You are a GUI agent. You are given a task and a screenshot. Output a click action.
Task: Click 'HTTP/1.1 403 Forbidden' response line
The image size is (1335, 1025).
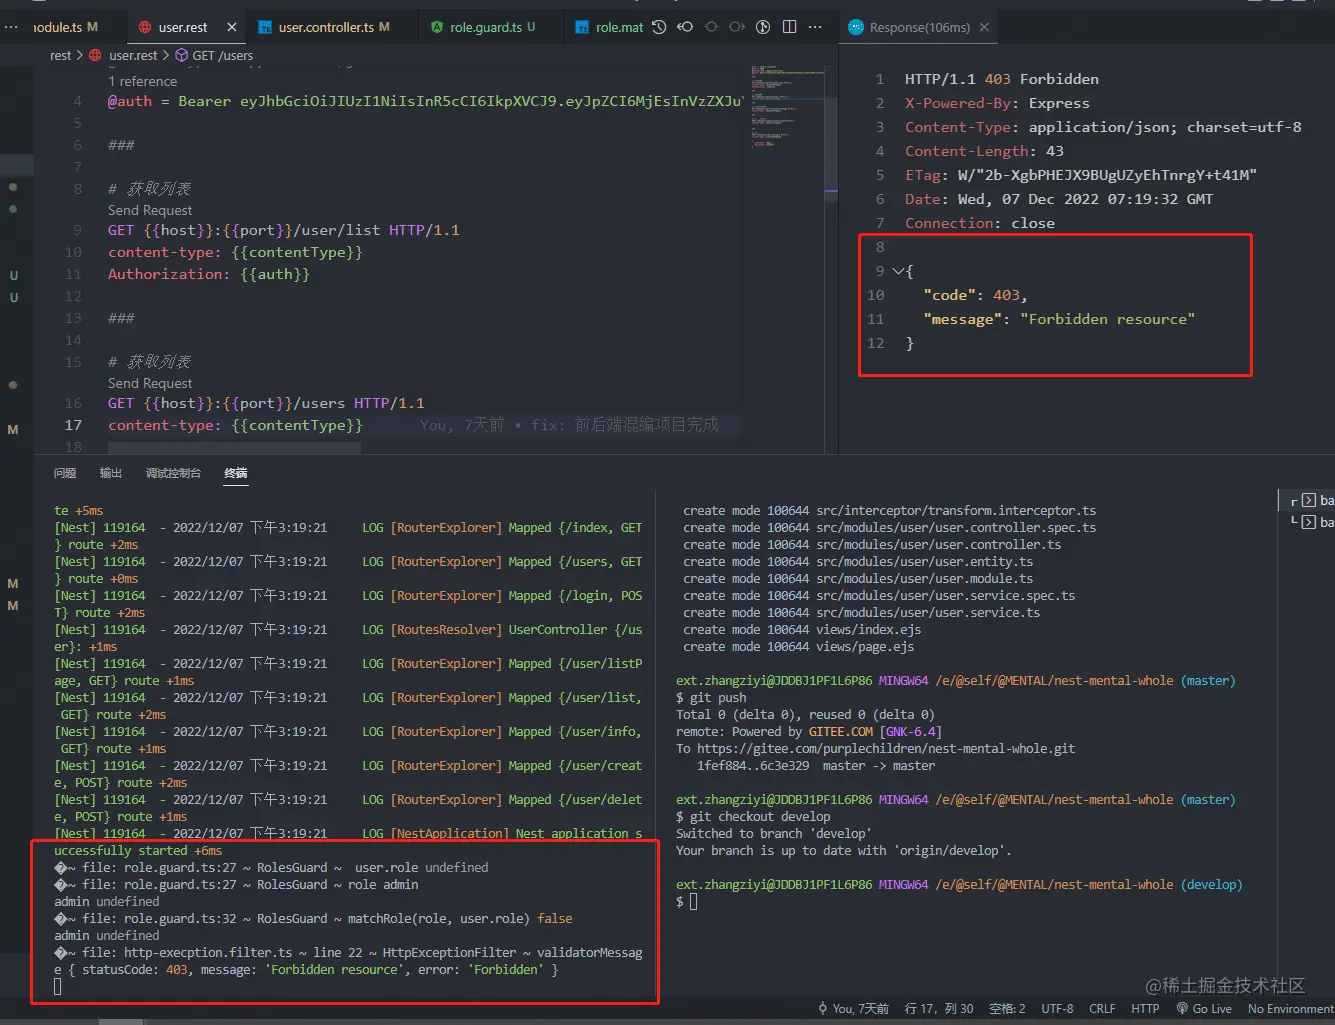tap(1001, 79)
